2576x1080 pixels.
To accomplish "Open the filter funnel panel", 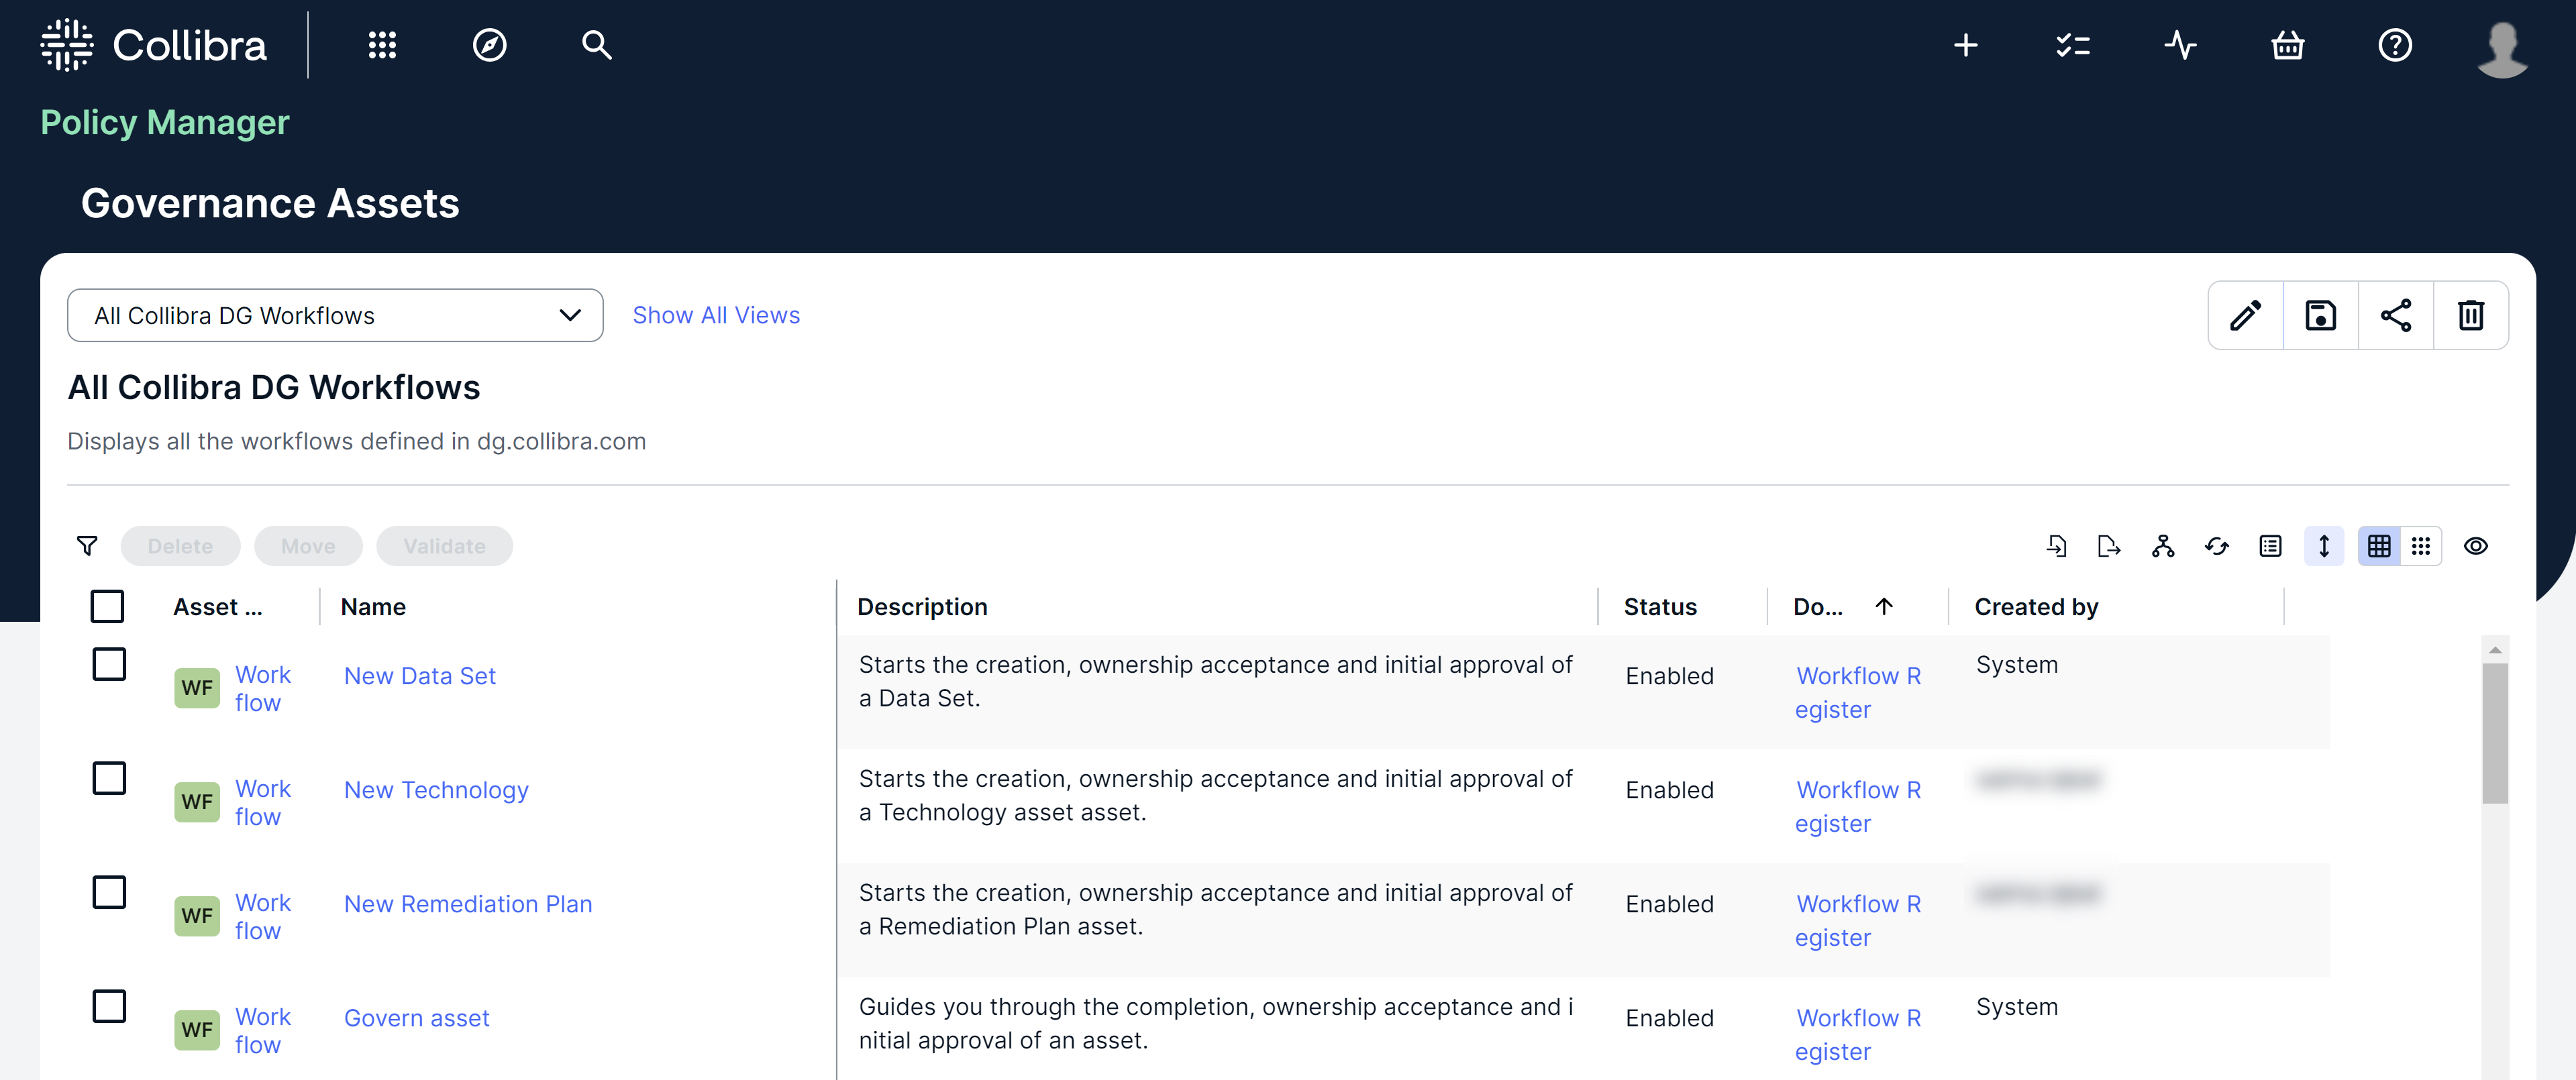I will click(x=87, y=546).
